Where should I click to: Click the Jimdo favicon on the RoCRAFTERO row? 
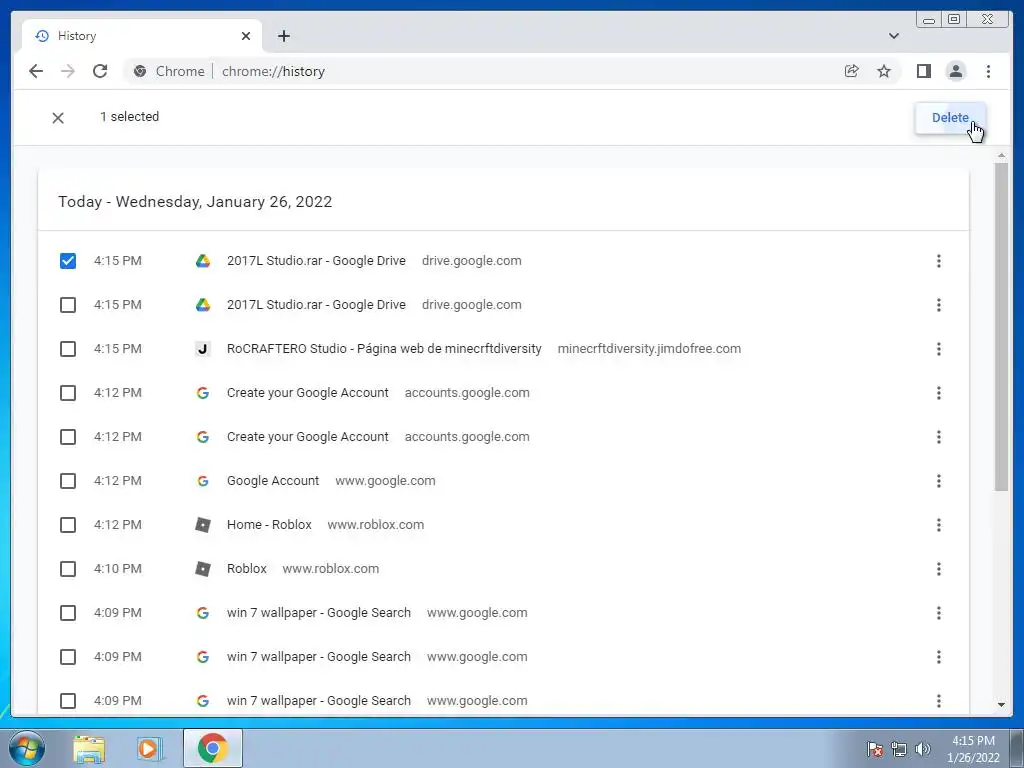pyautogui.click(x=202, y=349)
